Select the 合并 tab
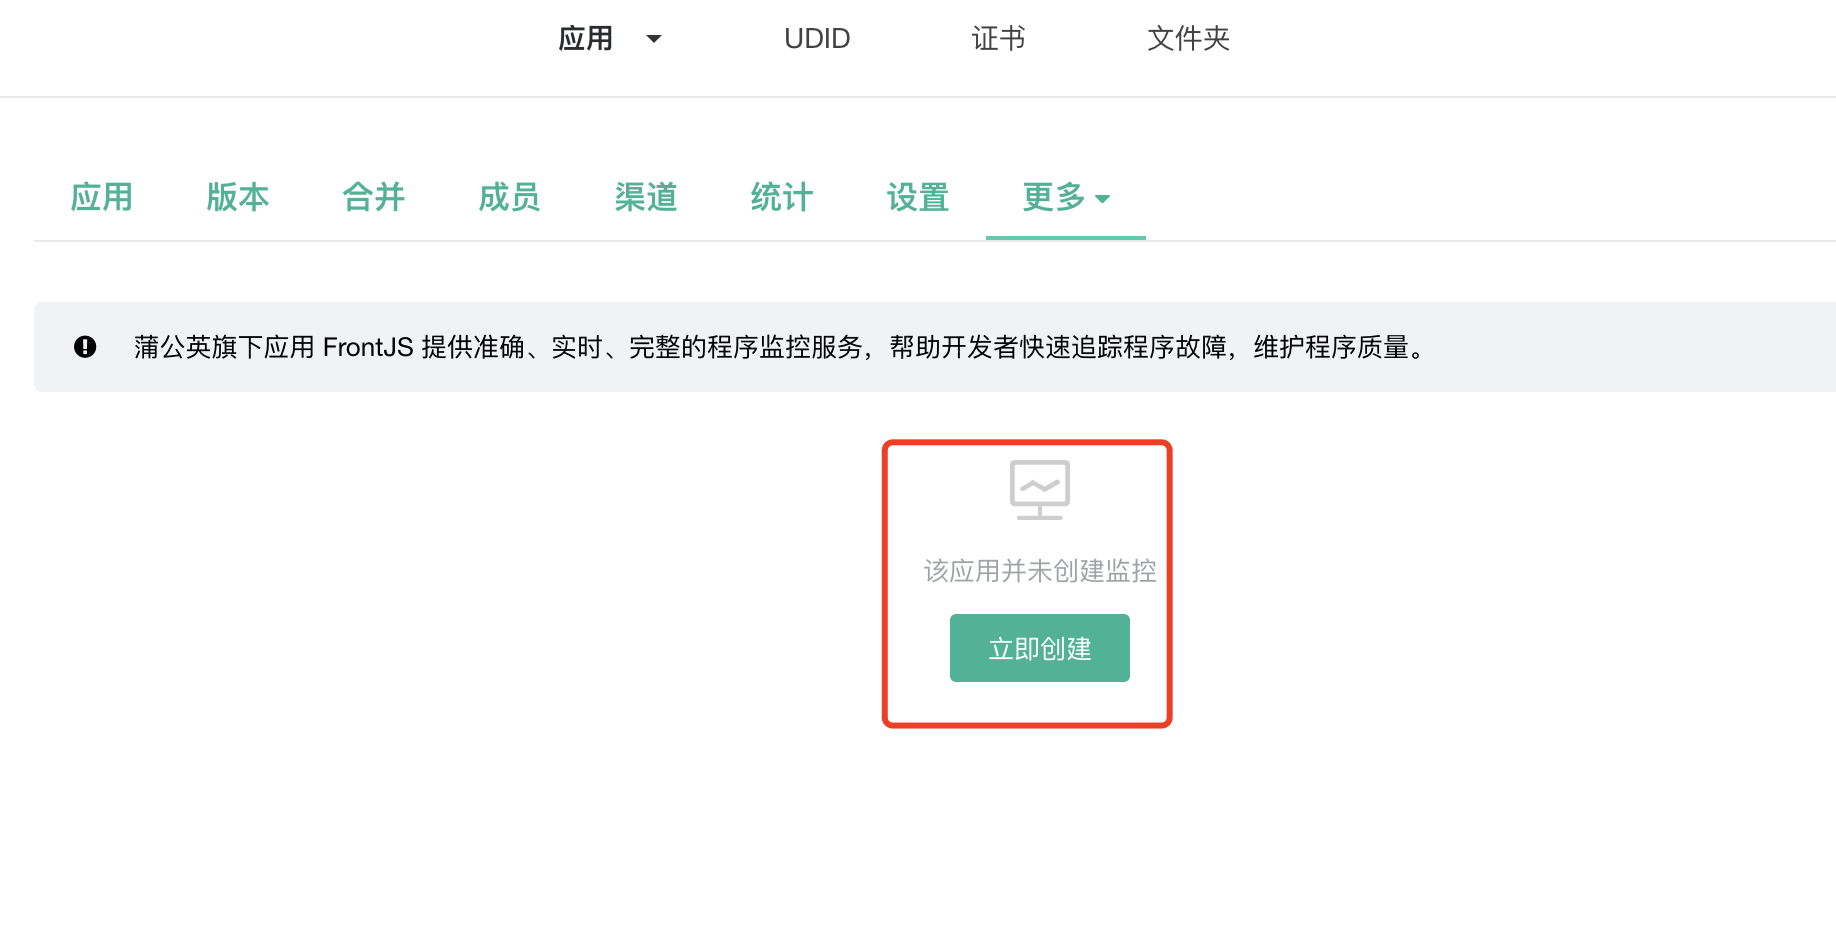Screen dimensions: 1836x952 (374, 197)
